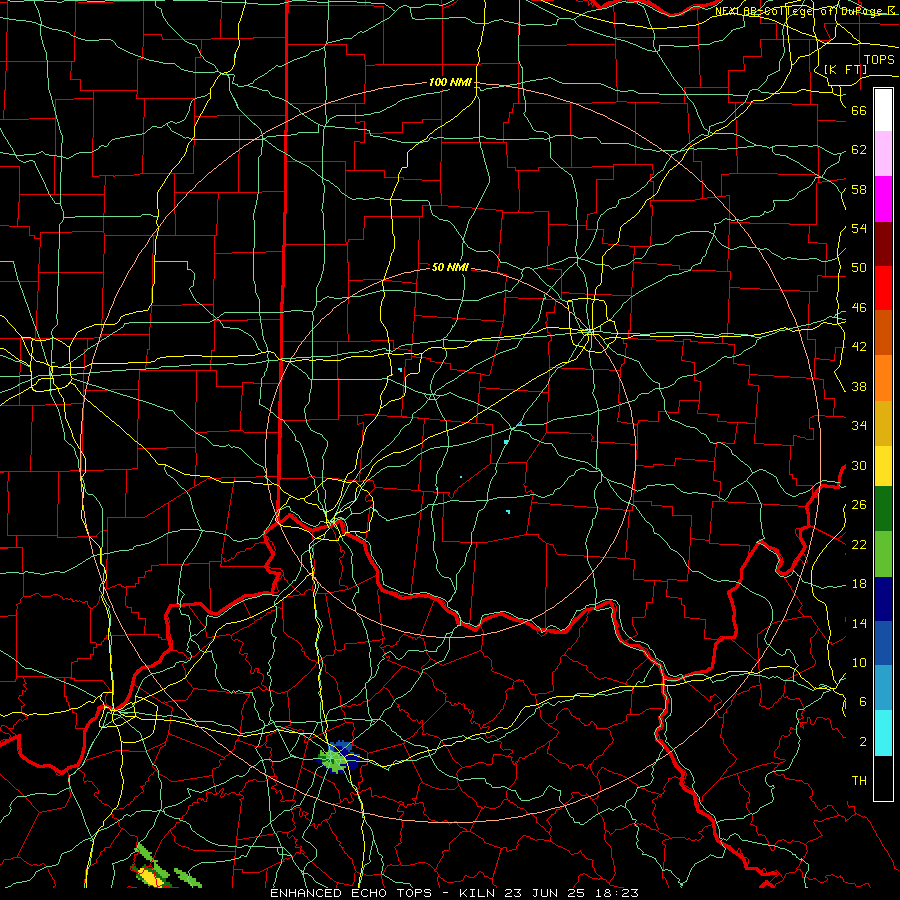Click the light pink legend swatch
The height and width of the screenshot is (900, 900).
coord(883,154)
